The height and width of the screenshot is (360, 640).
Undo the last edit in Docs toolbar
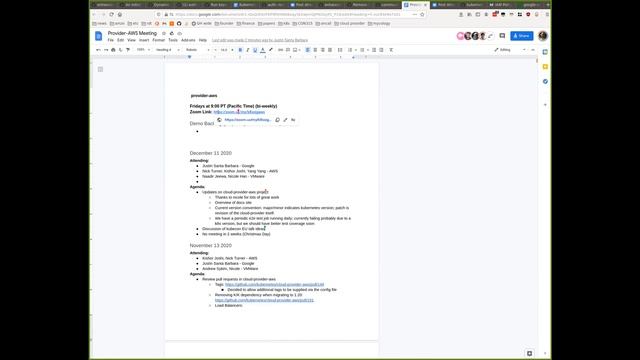click(98, 50)
